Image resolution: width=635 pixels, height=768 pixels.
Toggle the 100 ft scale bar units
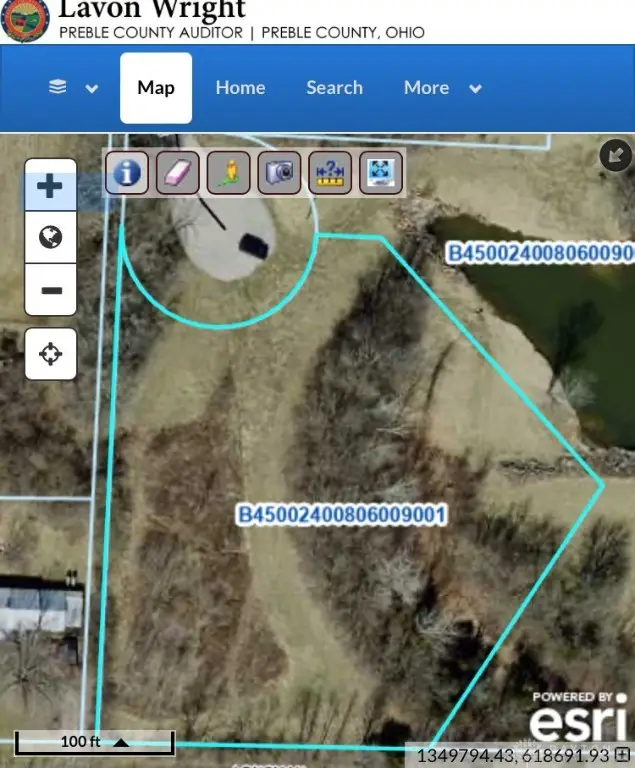pyautogui.click(x=95, y=742)
